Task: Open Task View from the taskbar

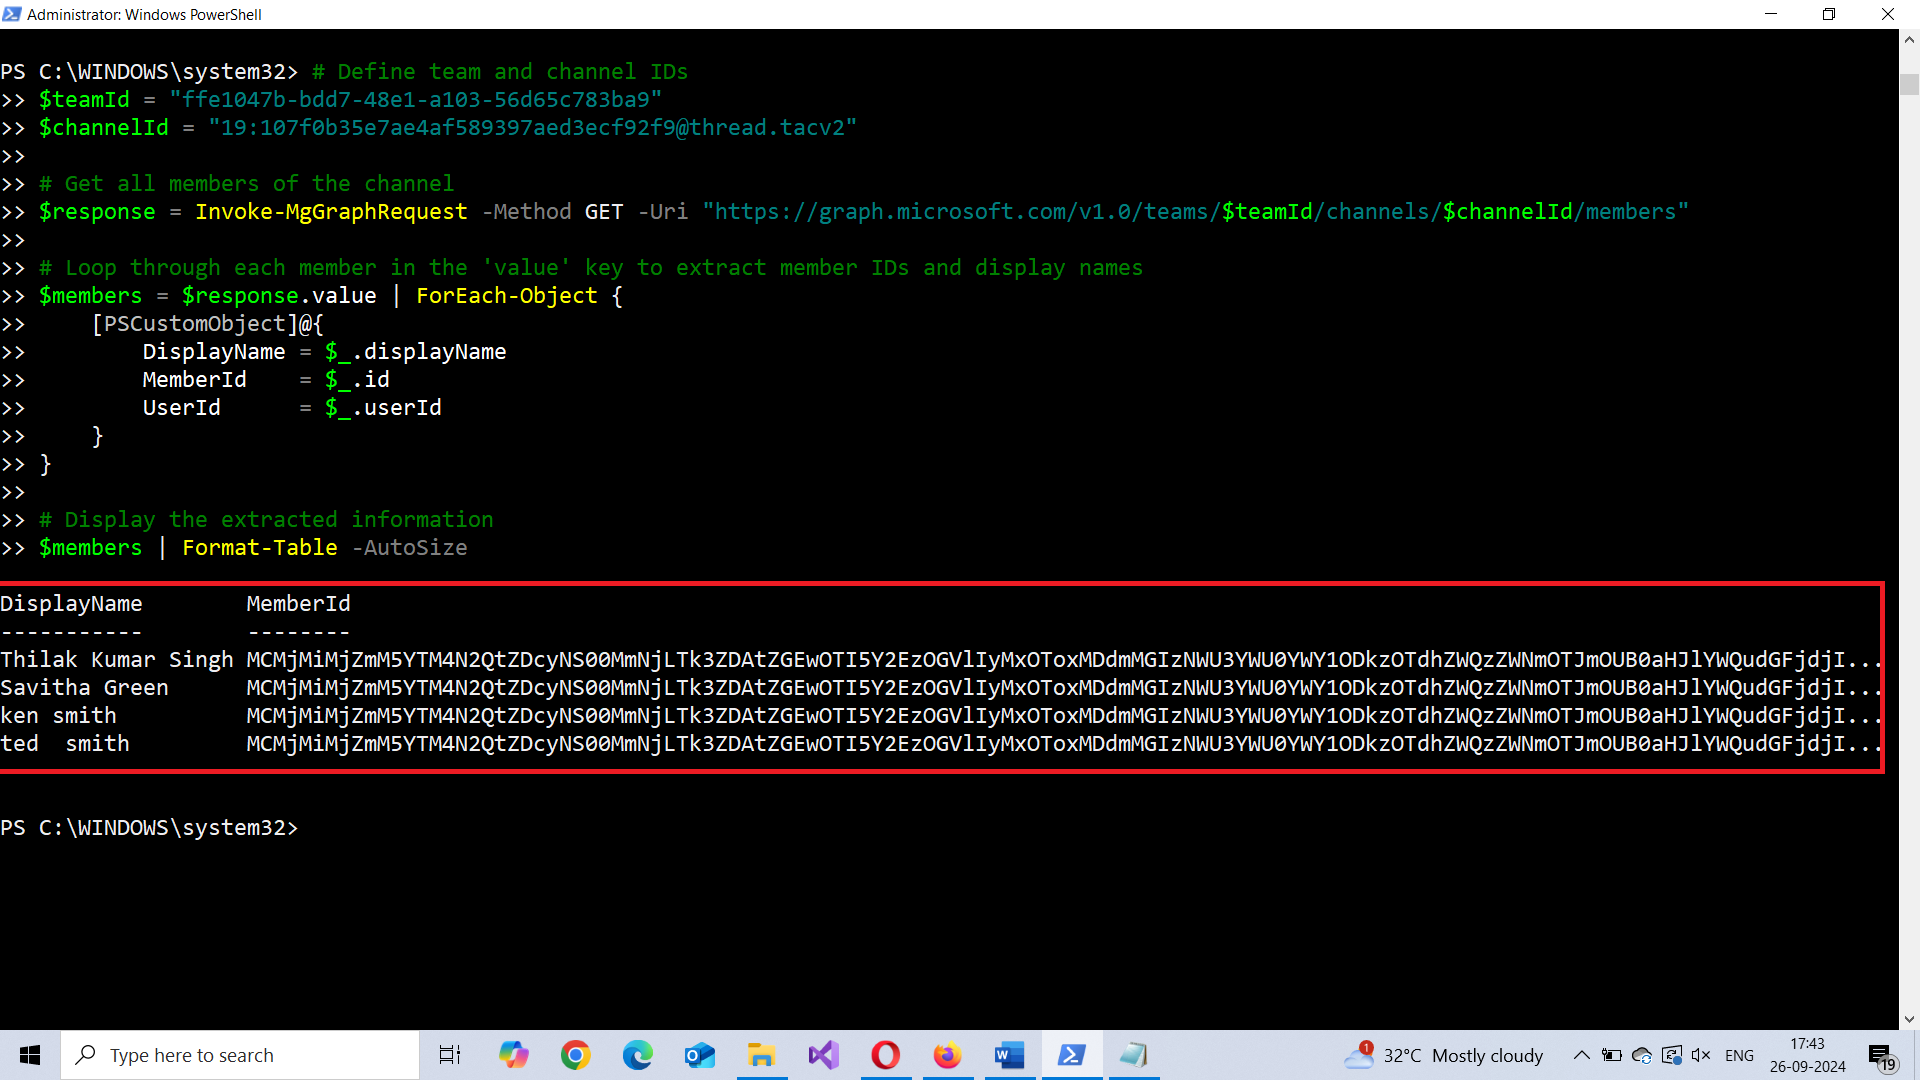Action: coord(450,1055)
